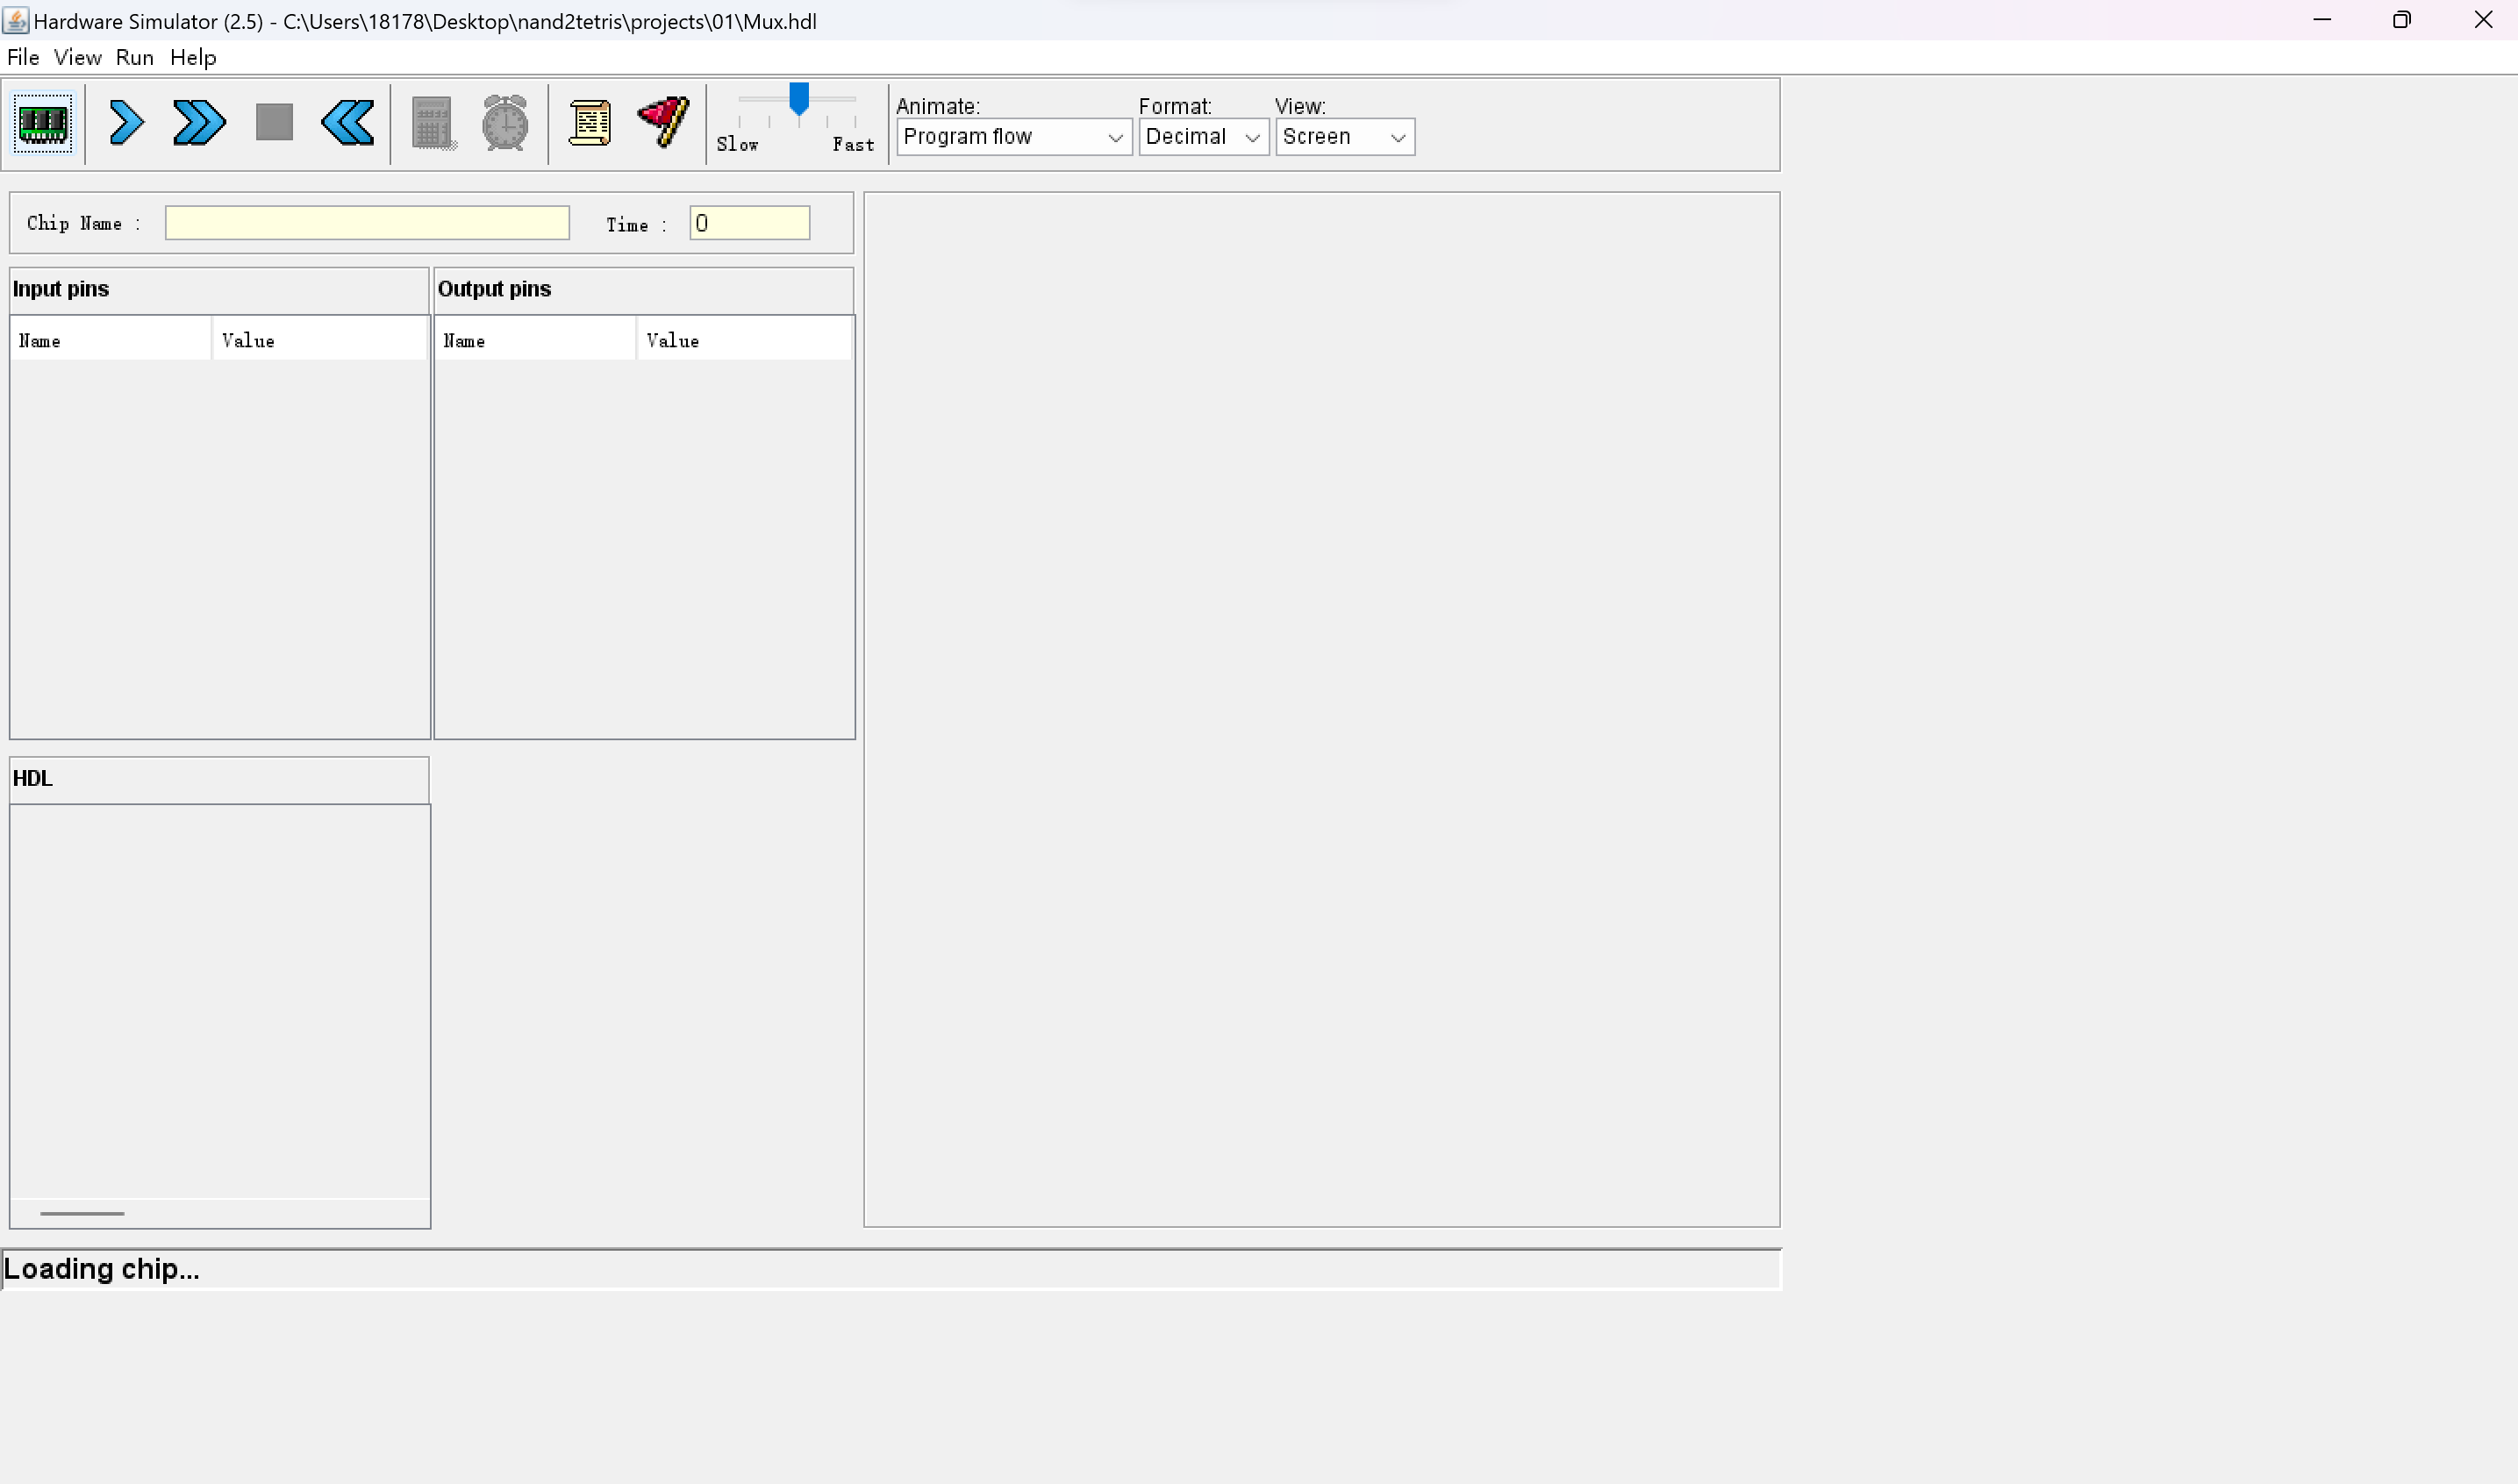Open the Run menu
The image size is (2518, 1484).
coord(134,57)
